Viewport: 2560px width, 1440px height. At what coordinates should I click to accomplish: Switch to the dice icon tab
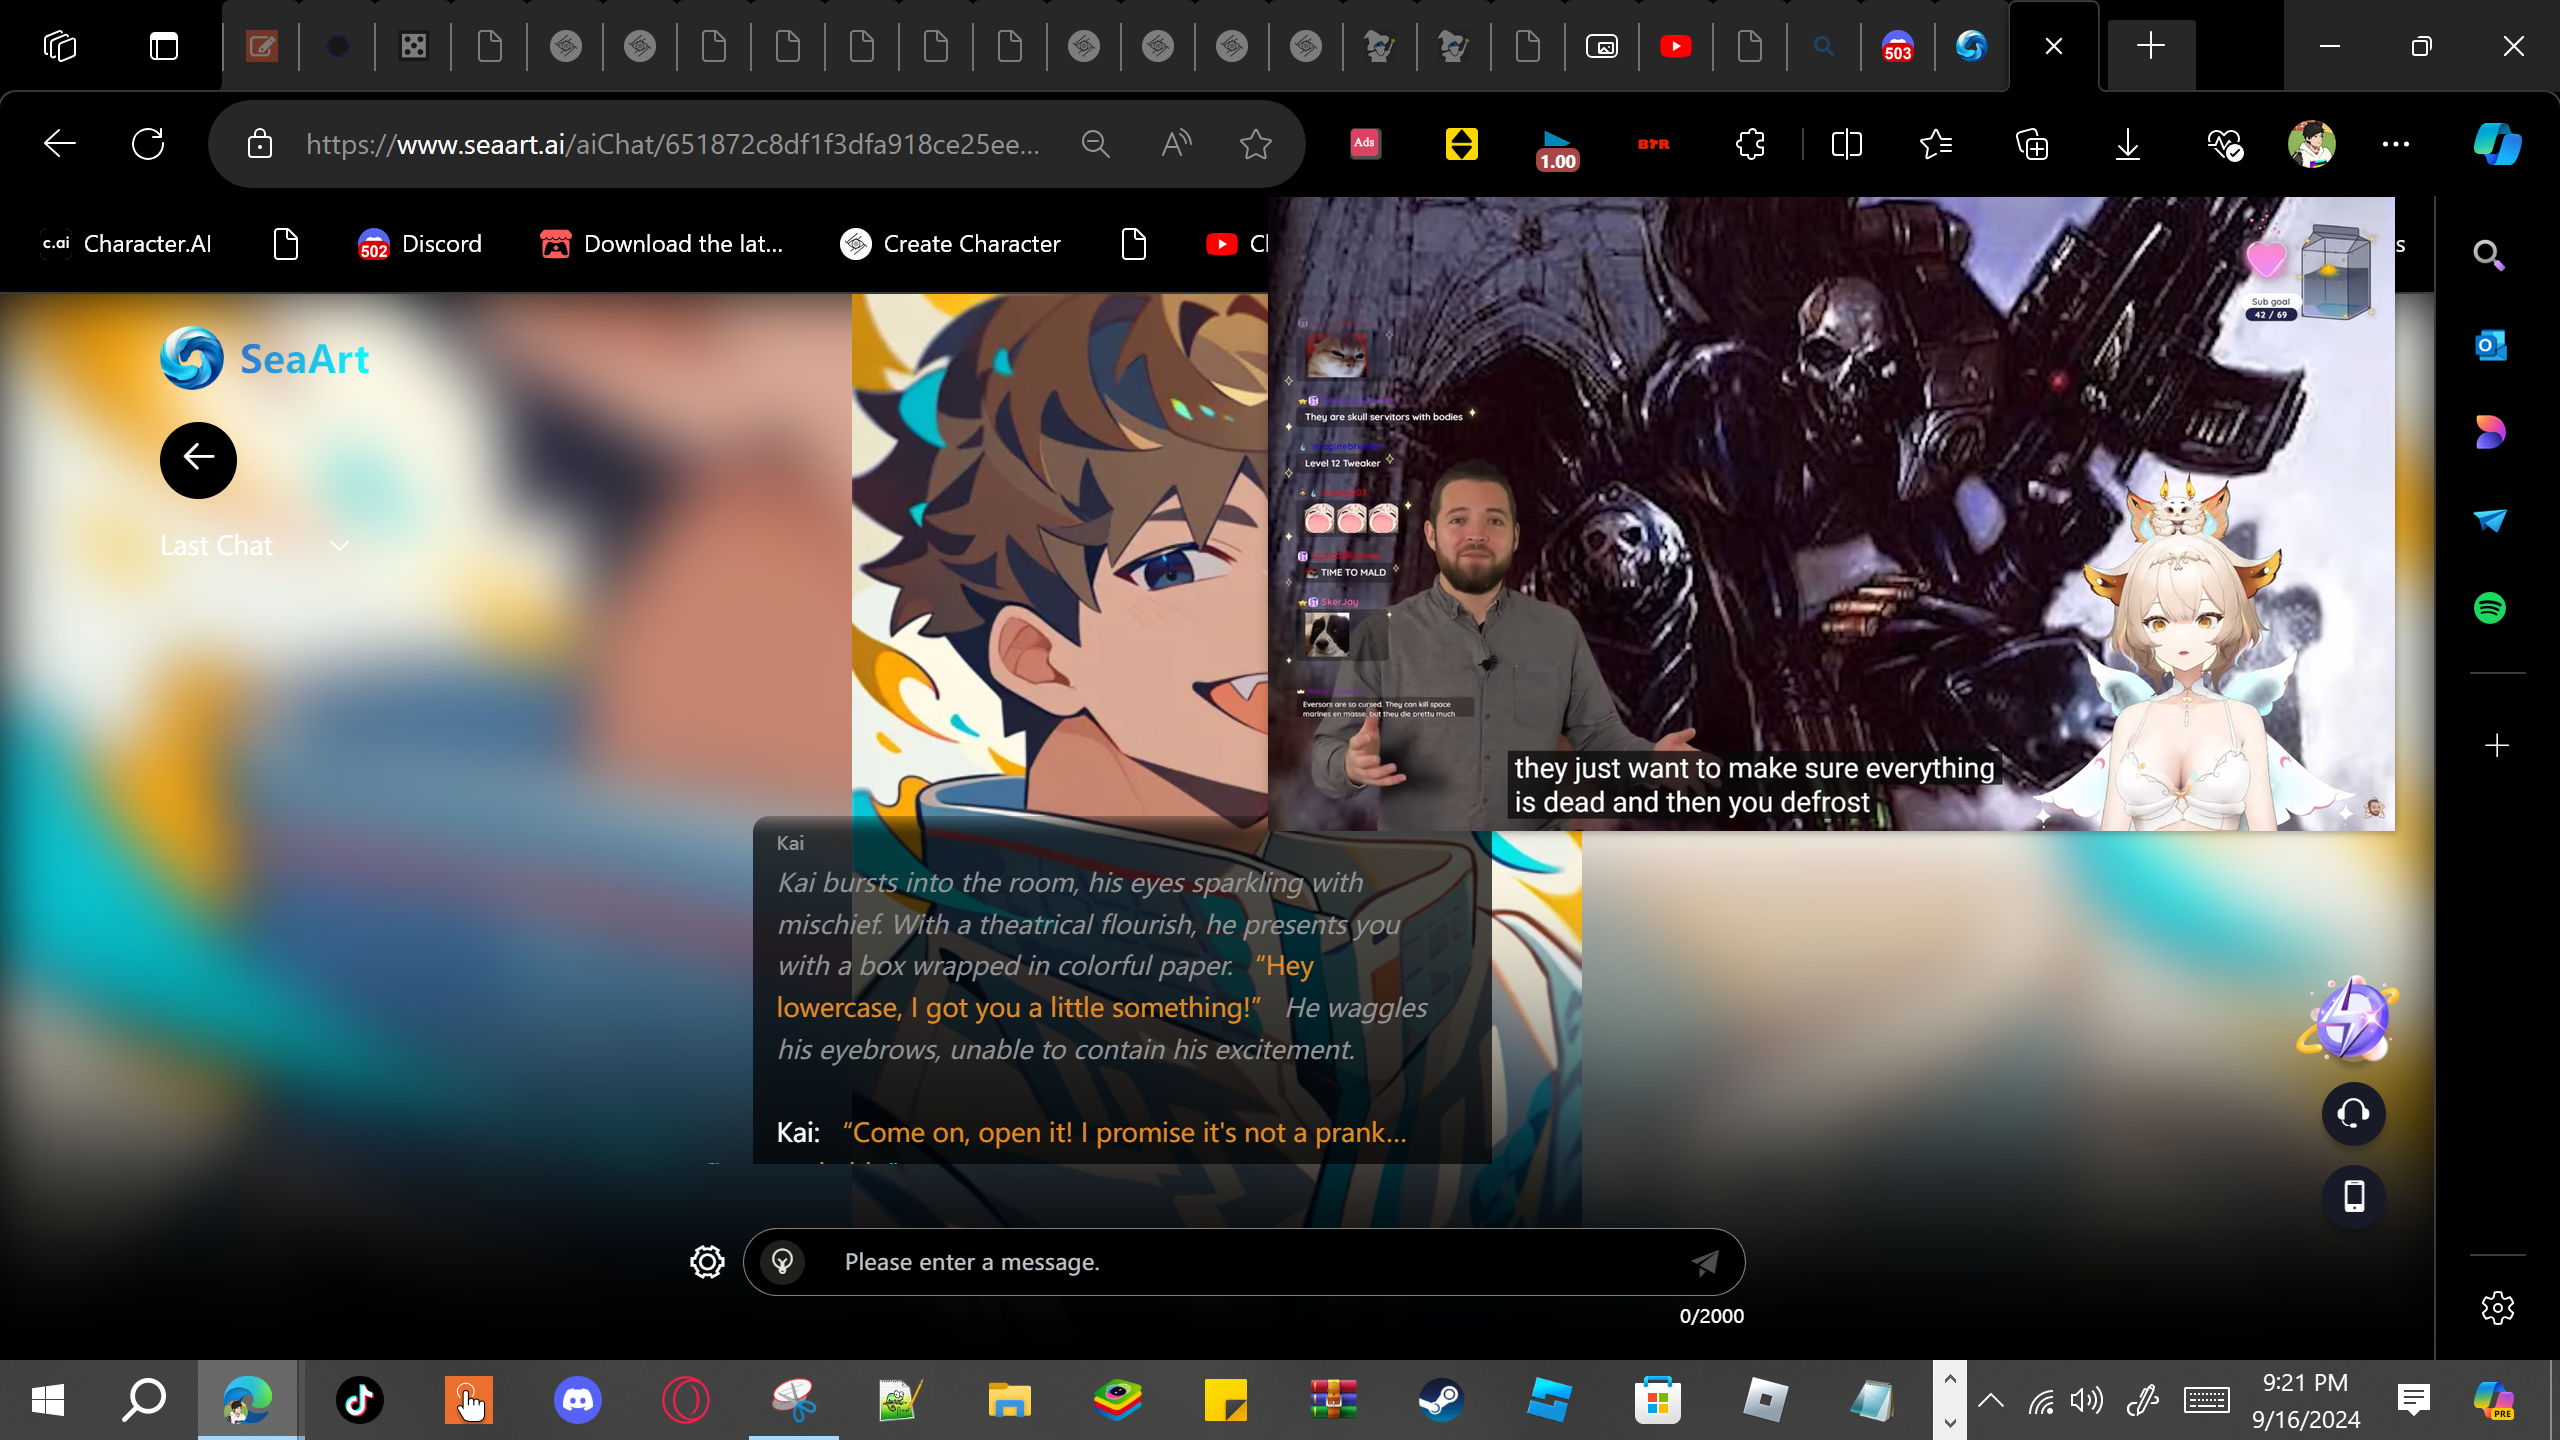click(x=413, y=46)
